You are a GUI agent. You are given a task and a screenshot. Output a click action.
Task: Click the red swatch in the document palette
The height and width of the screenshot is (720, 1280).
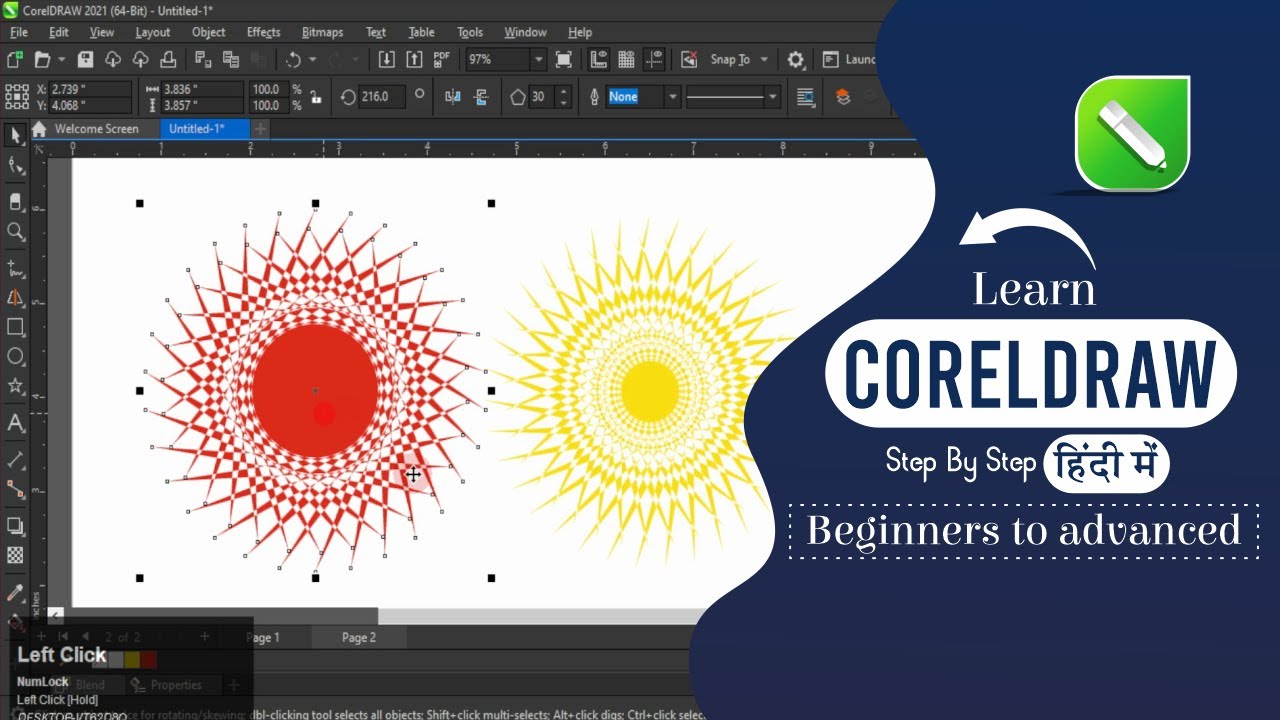click(x=148, y=660)
